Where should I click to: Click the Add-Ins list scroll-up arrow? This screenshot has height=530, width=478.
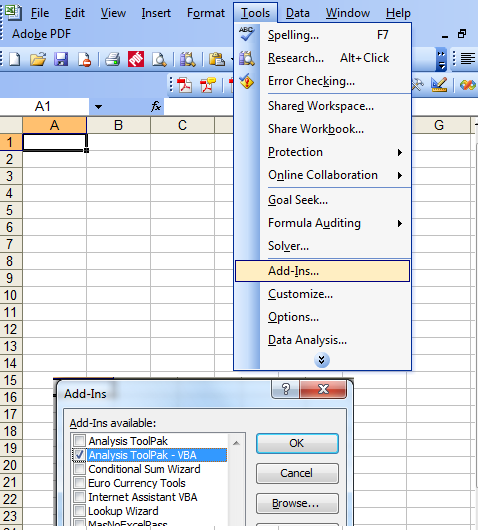pos(236,442)
